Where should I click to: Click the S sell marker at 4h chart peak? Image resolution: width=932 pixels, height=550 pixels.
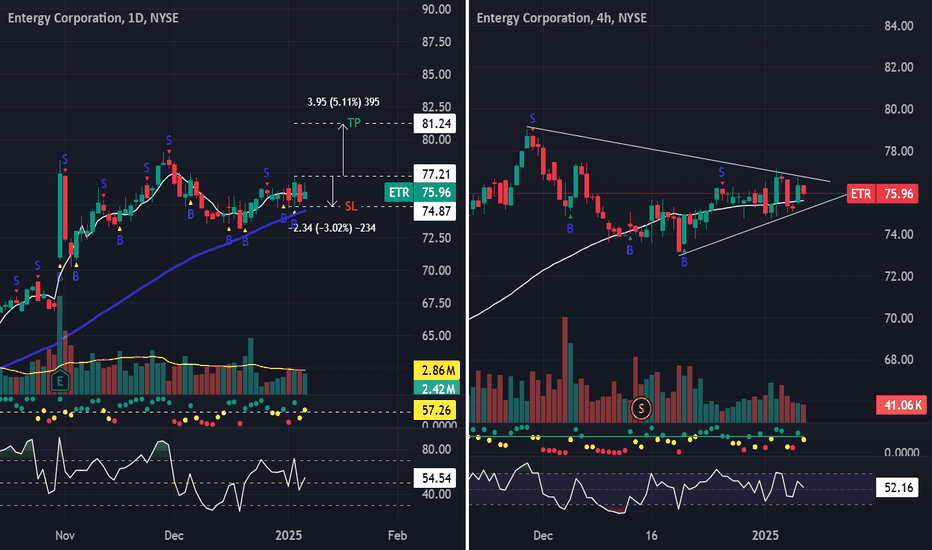coord(533,118)
